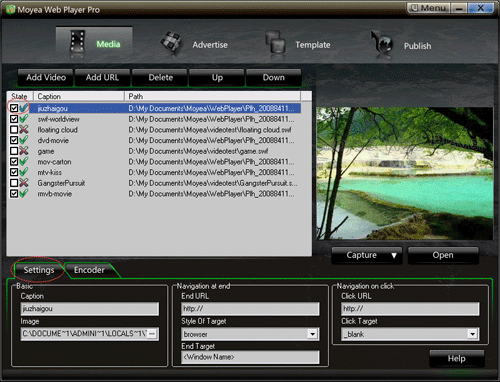Uncheck the mtv-kiss checkbox
The height and width of the screenshot is (382, 500).
click(x=14, y=172)
